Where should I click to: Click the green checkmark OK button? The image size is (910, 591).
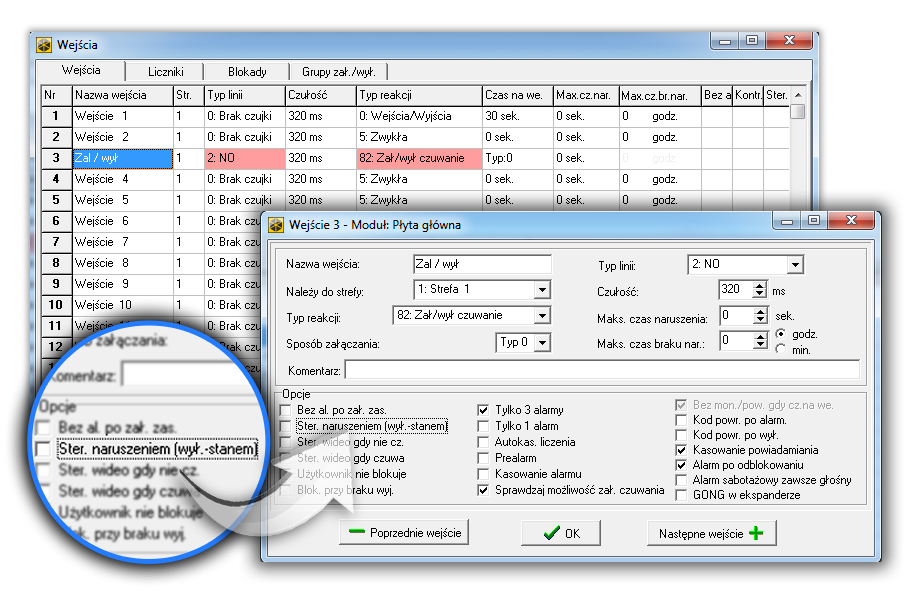562,533
